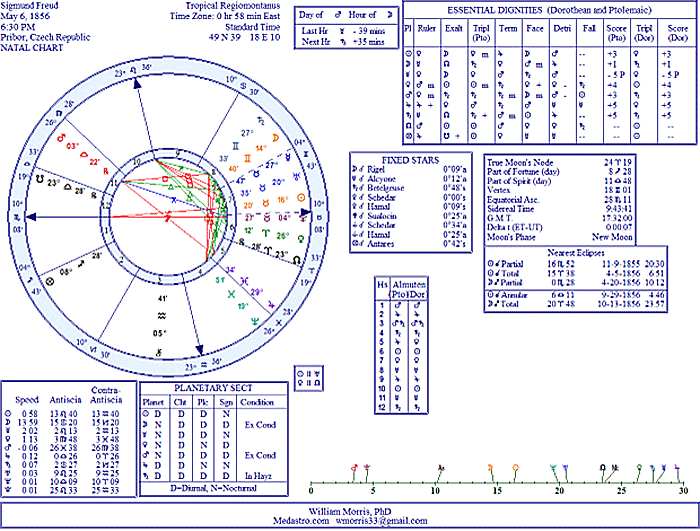This screenshot has height=531, width=700.
Task: Click the FIXED STARS heading
Action: (x=410, y=160)
